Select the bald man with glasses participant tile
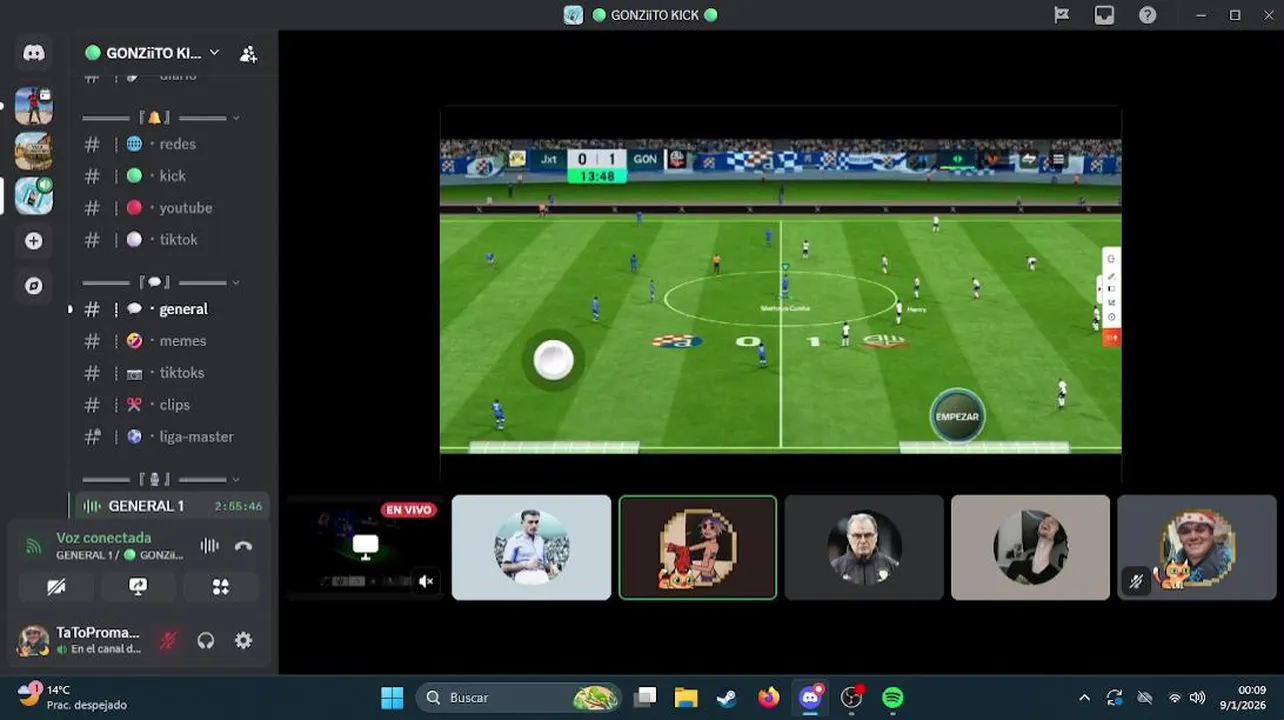 pos(864,548)
